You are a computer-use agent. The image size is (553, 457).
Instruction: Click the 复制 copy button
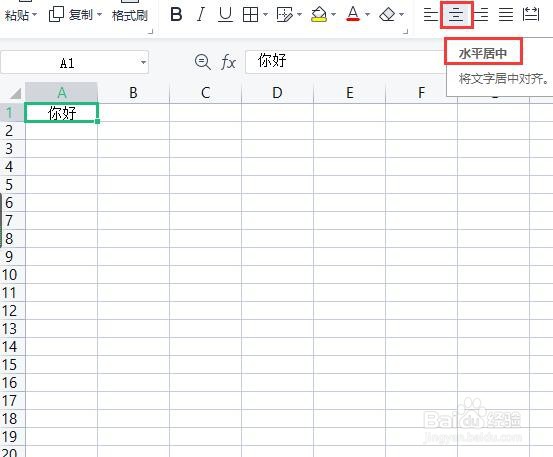click(x=71, y=15)
